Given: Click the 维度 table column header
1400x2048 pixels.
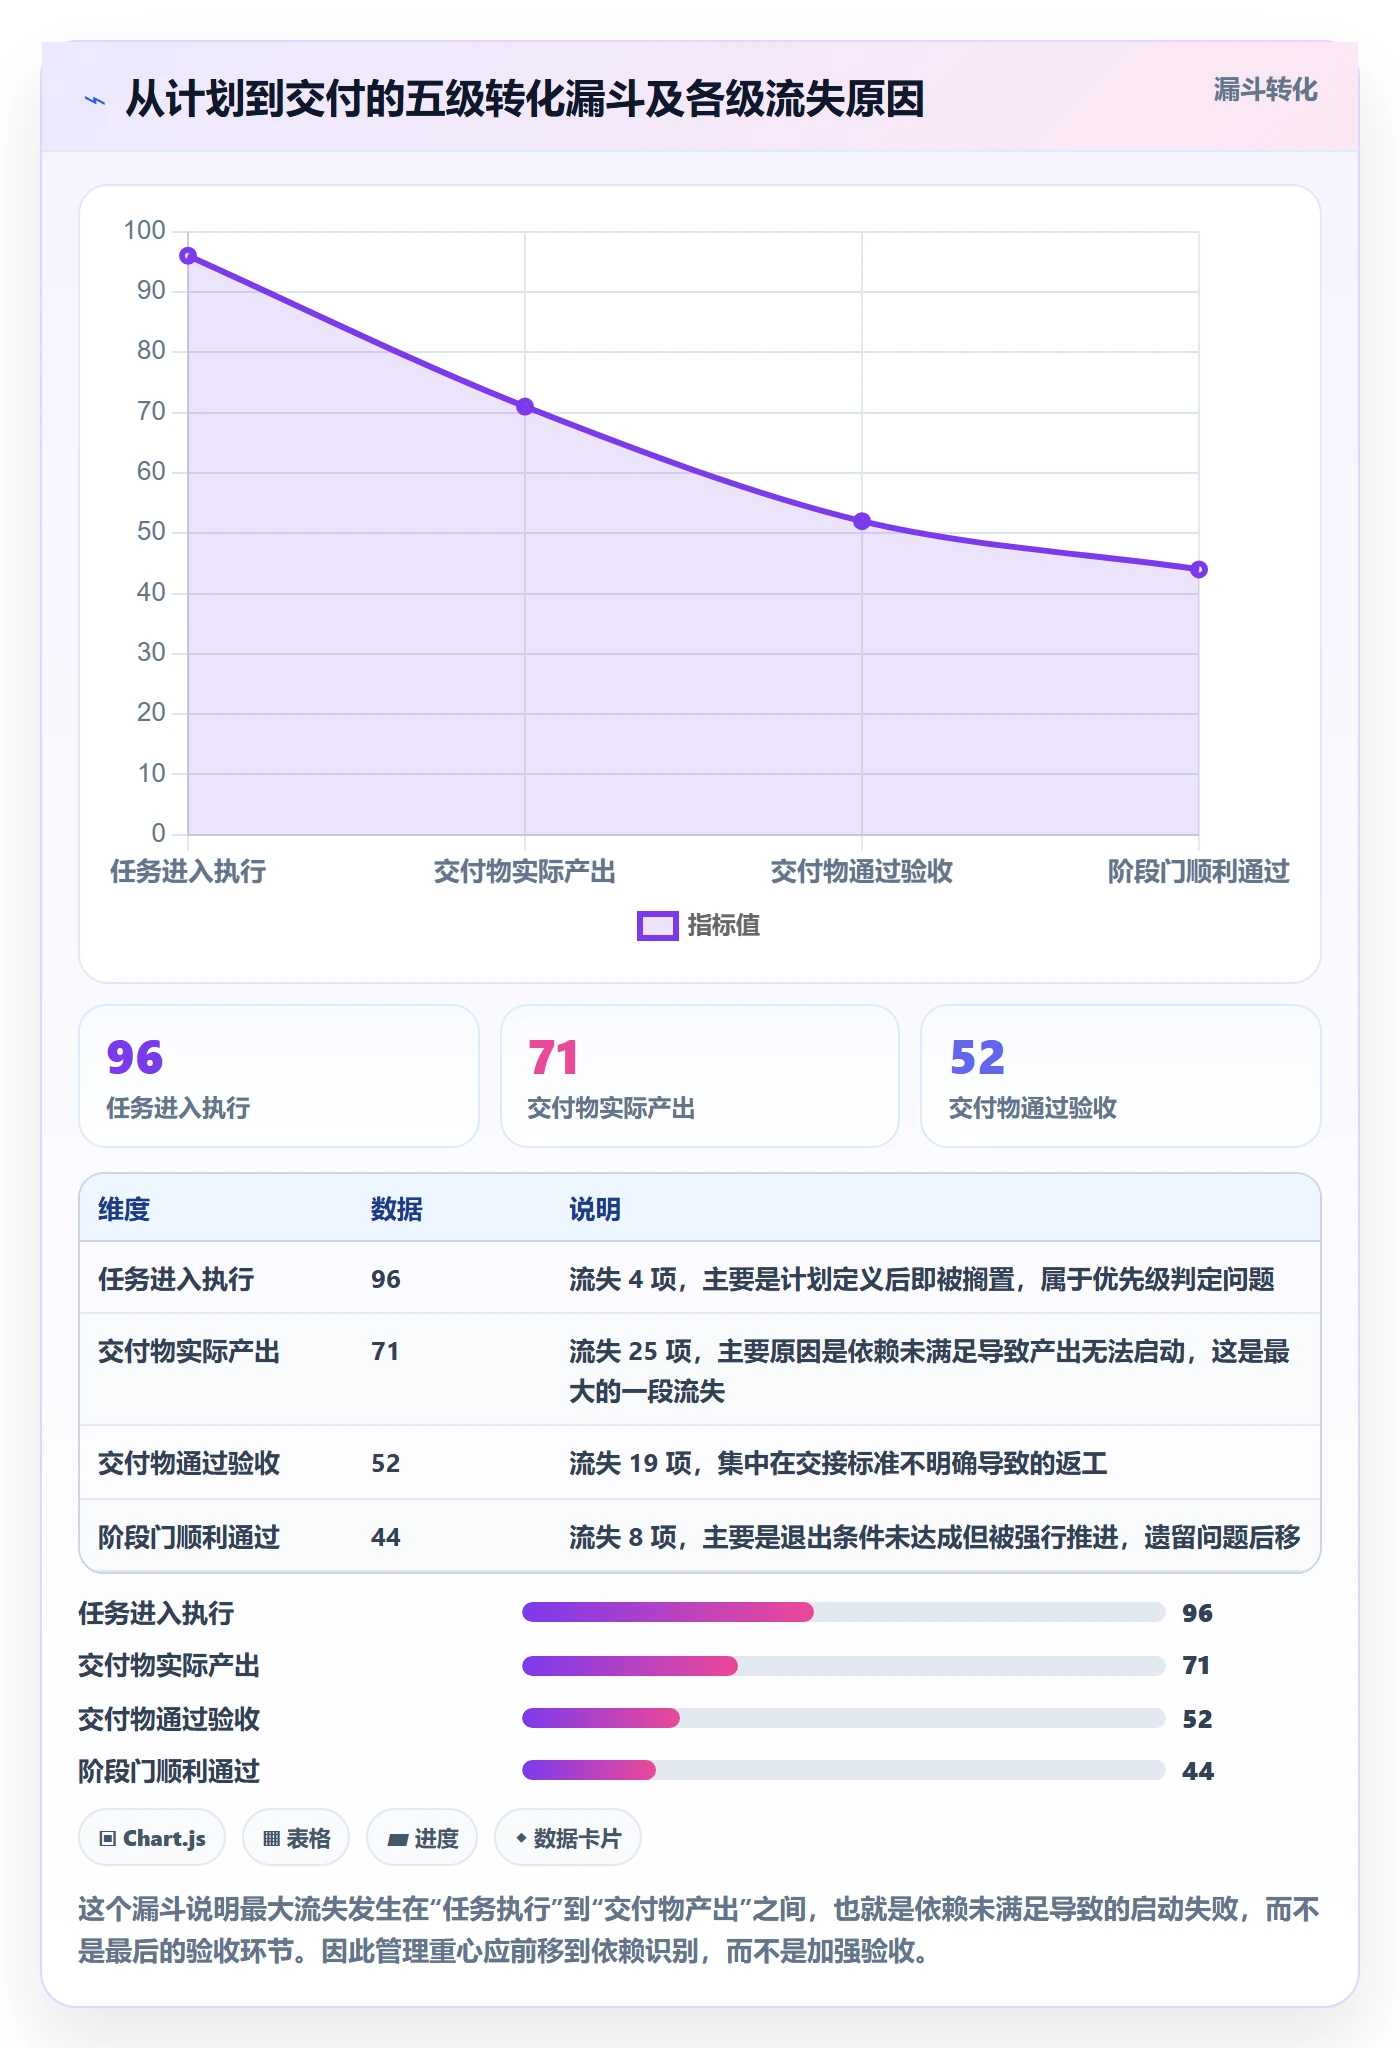Looking at the screenshot, I should tap(124, 1209).
